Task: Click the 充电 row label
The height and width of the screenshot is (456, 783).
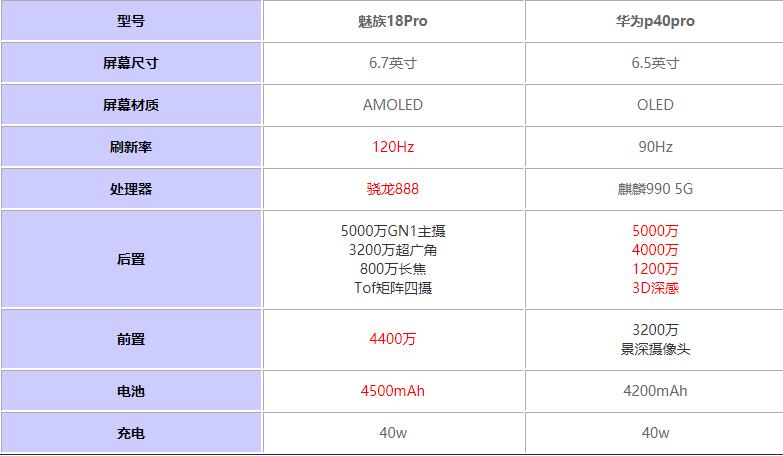Action: pos(131,433)
